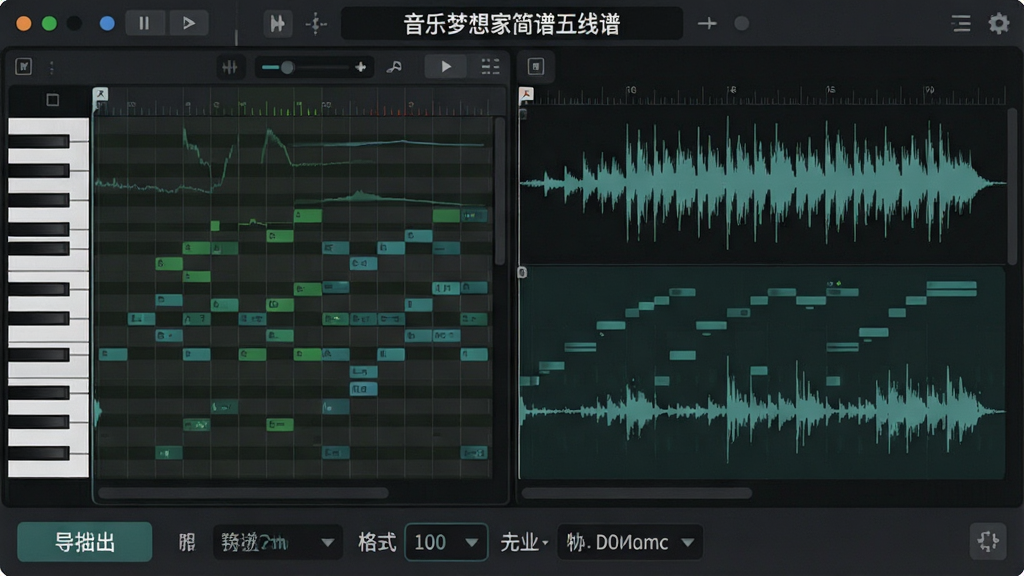Toggle the gray record dot next to the plus
Viewport: 1024px width, 576px height.
(x=741, y=24)
